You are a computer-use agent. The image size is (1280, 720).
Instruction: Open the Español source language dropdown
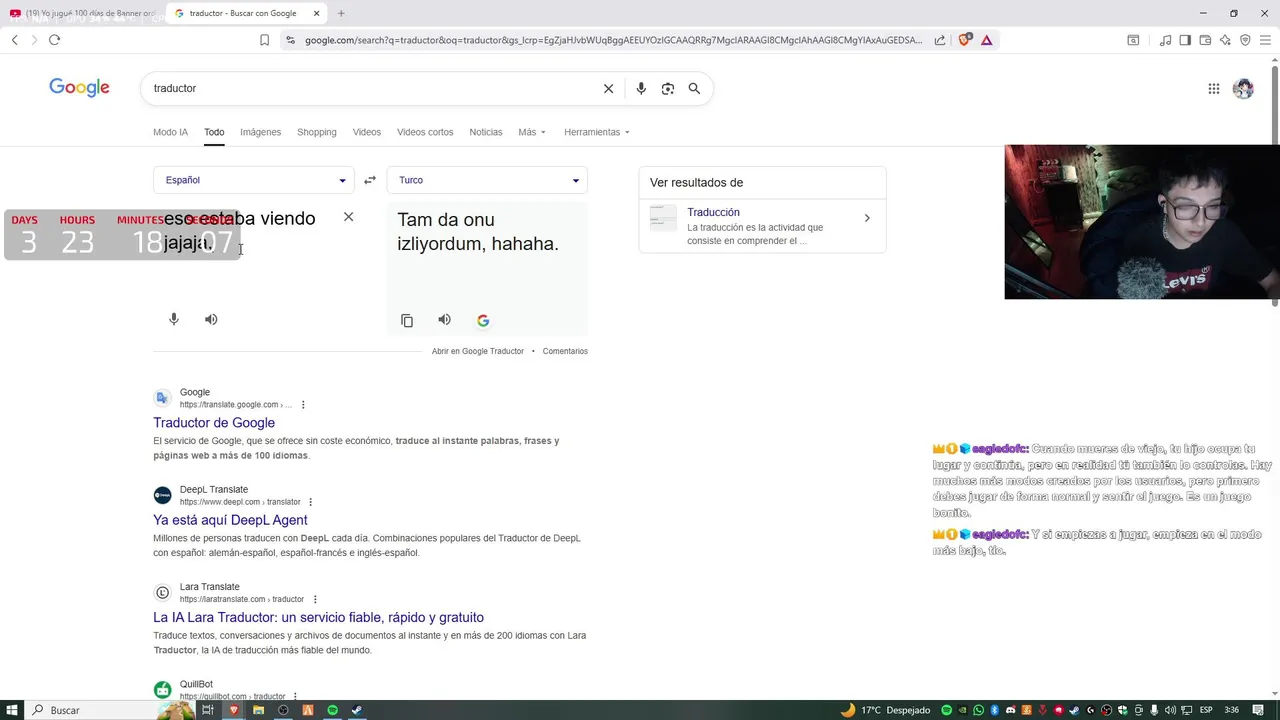pyautogui.click(x=254, y=180)
